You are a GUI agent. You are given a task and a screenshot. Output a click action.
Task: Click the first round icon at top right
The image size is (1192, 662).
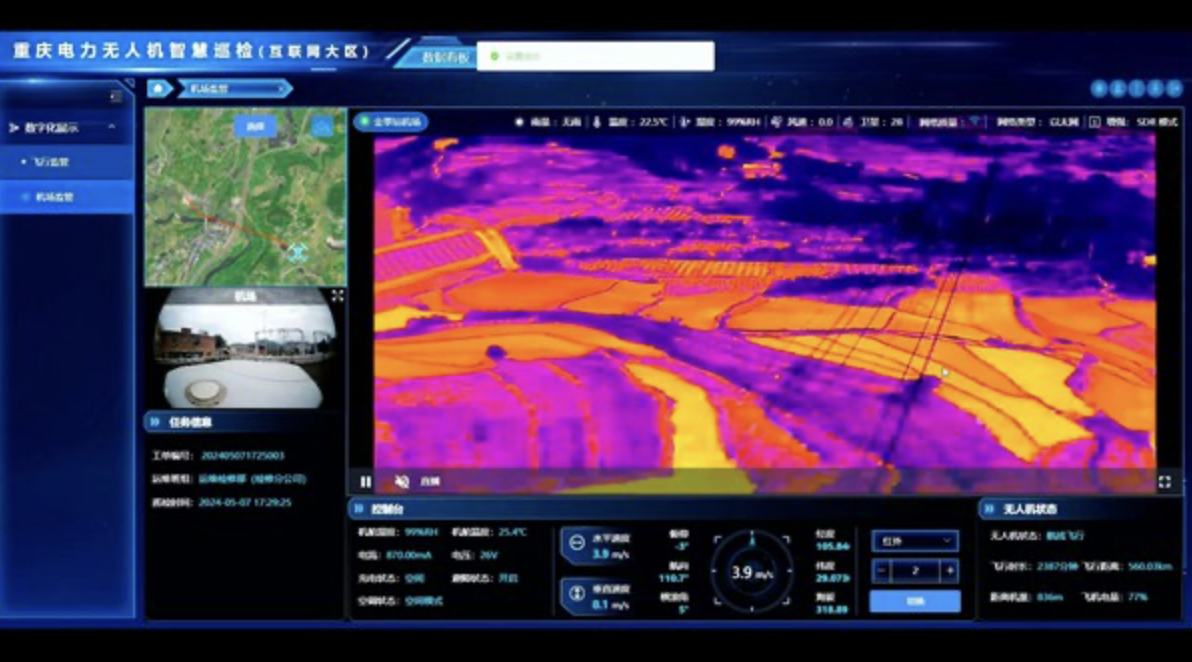(x=1099, y=88)
